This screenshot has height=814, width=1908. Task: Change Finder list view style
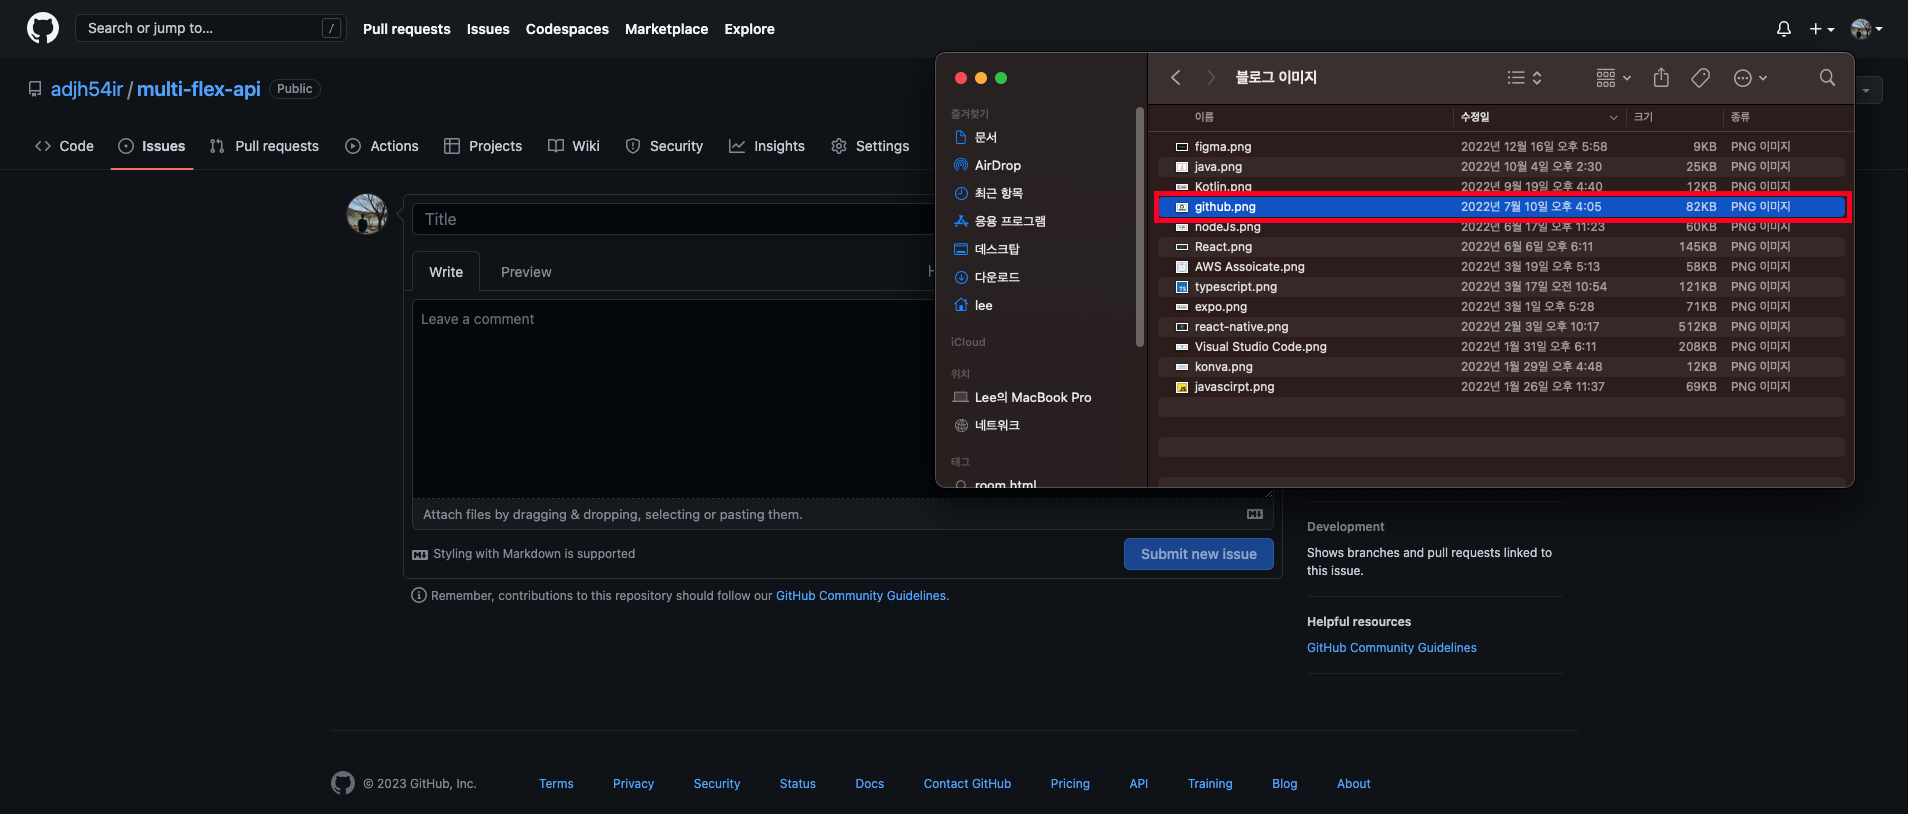1524,77
